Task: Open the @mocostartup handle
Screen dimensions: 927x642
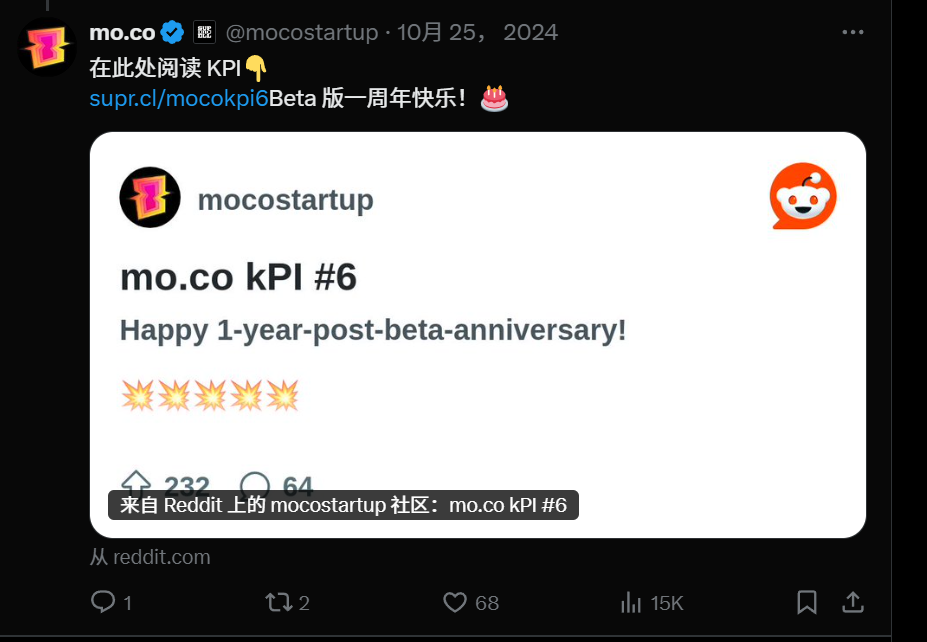Action: pyautogui.click(x=301, y=32)
